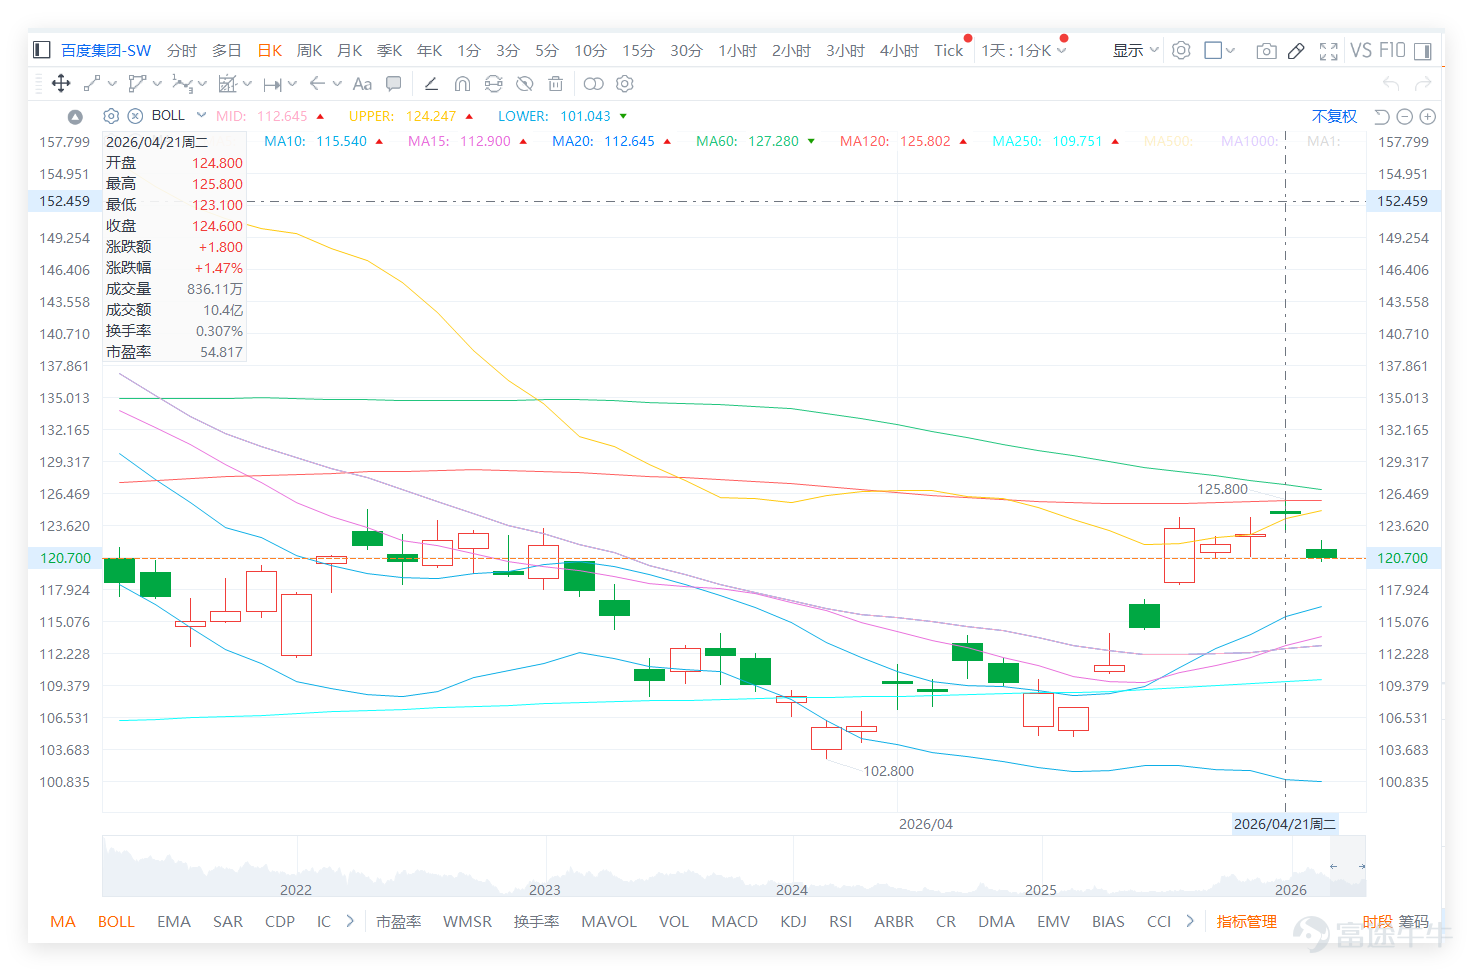Viewport: 1473px width, 971px height.
Task: Select the line segment drawing tool
Action: (92, 84)
